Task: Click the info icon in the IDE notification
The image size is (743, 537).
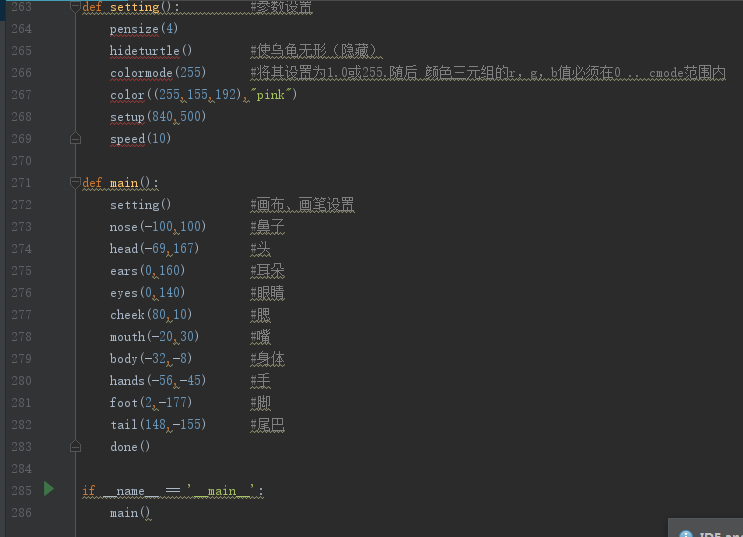Action: [686, 534]
